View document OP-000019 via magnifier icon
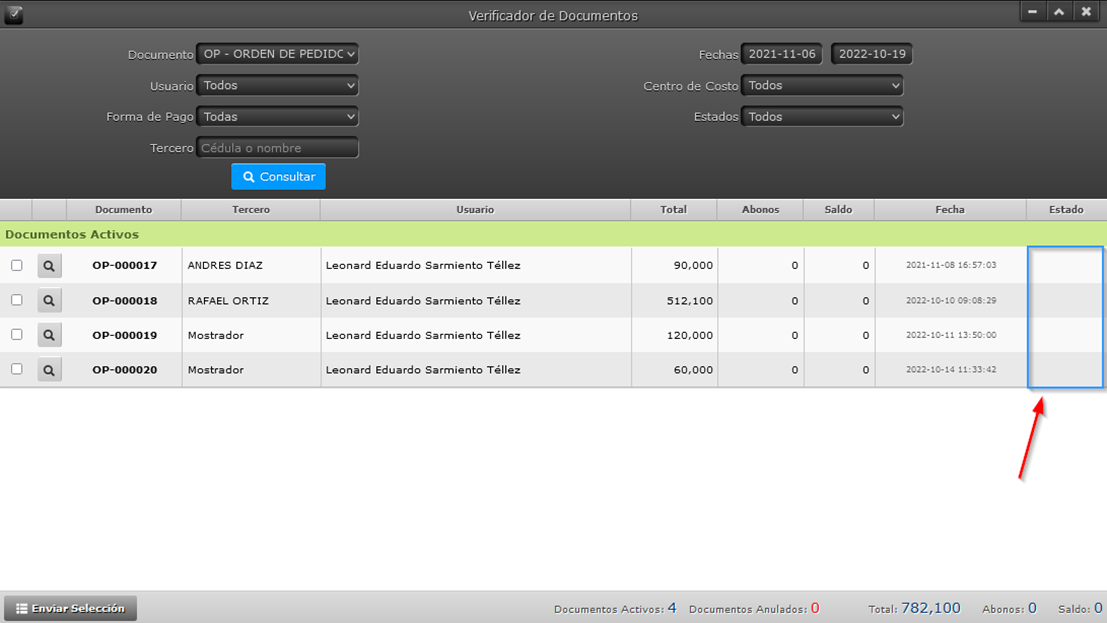 click(x=49, y=336)
